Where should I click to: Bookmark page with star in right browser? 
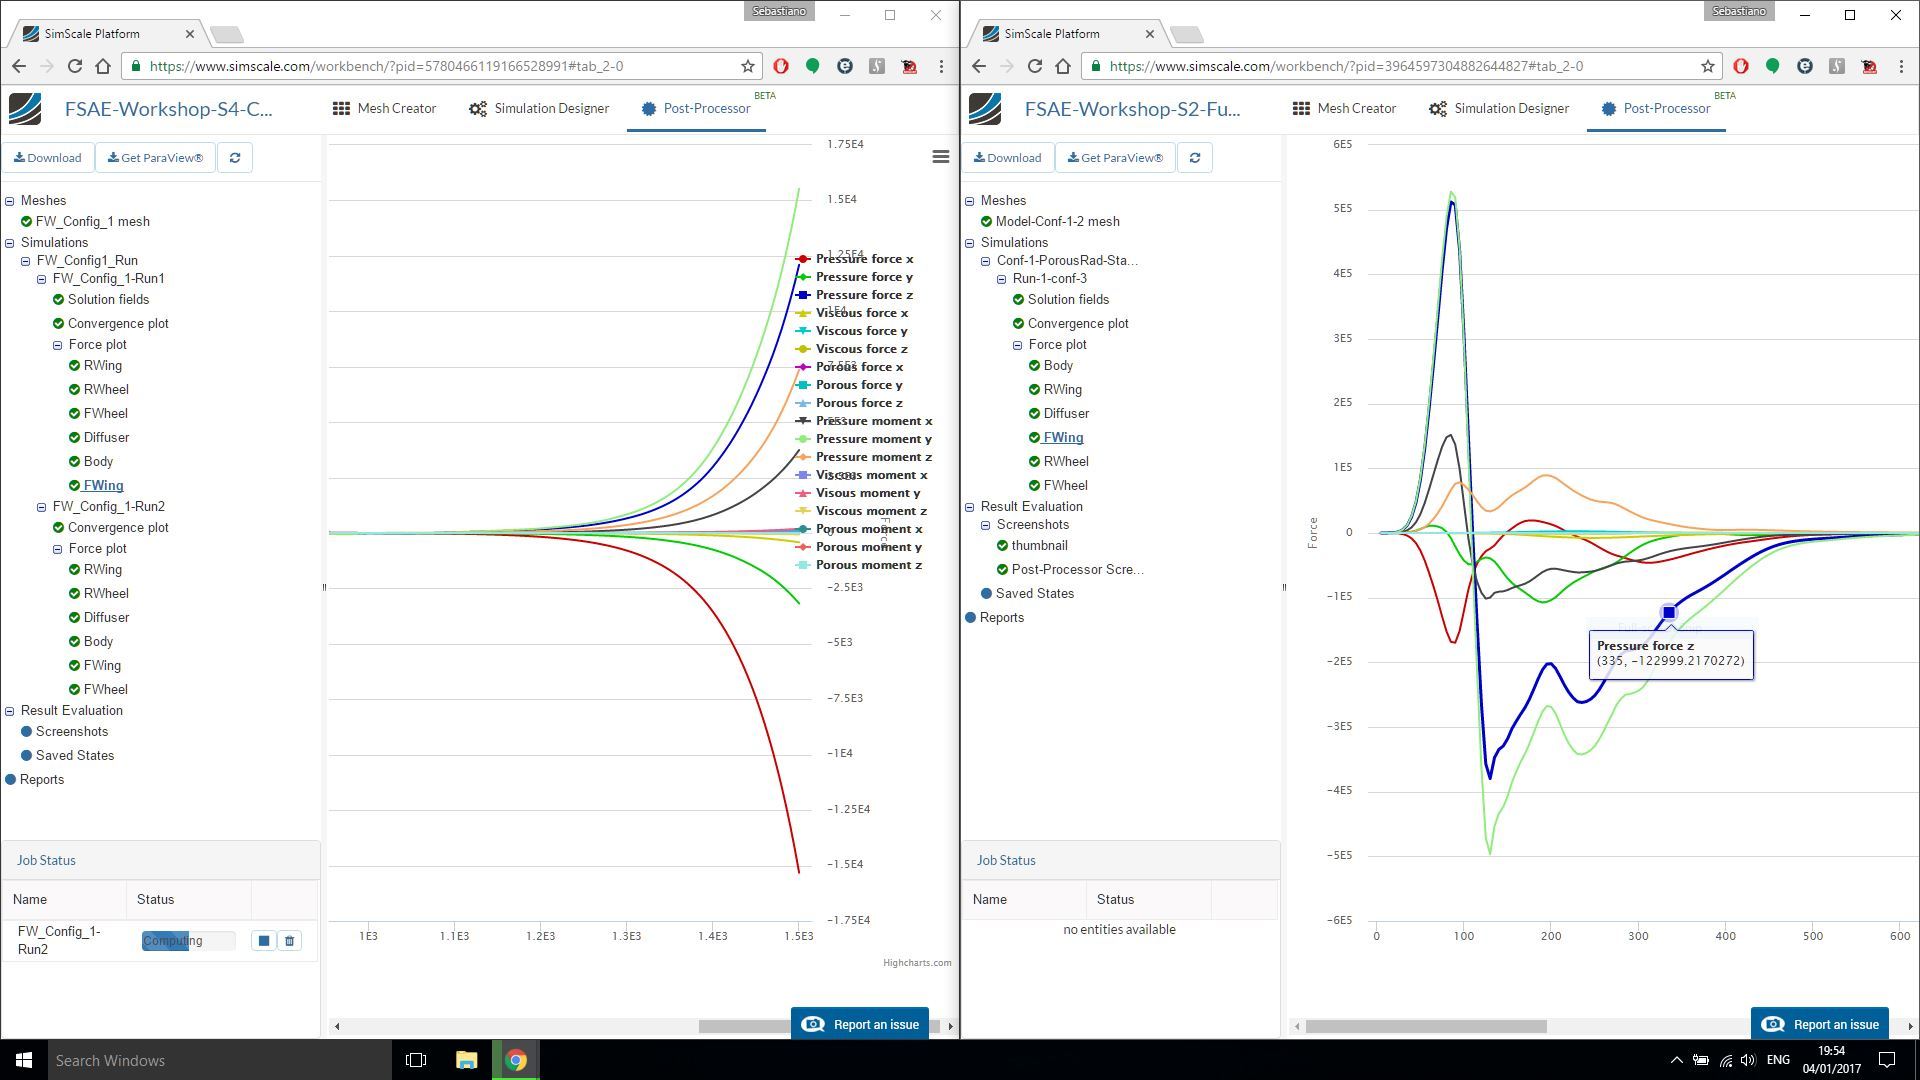1707,66
